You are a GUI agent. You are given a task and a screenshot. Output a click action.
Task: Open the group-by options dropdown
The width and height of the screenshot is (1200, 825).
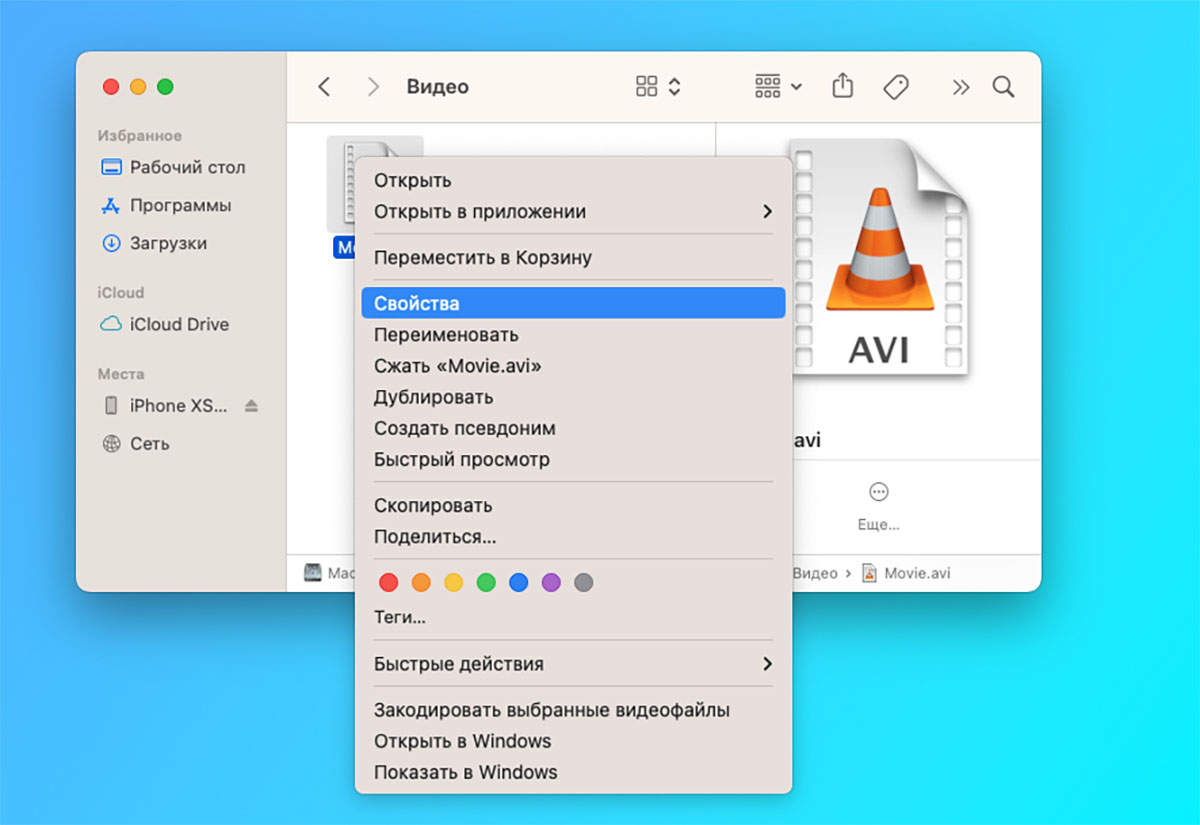[778, 87]
